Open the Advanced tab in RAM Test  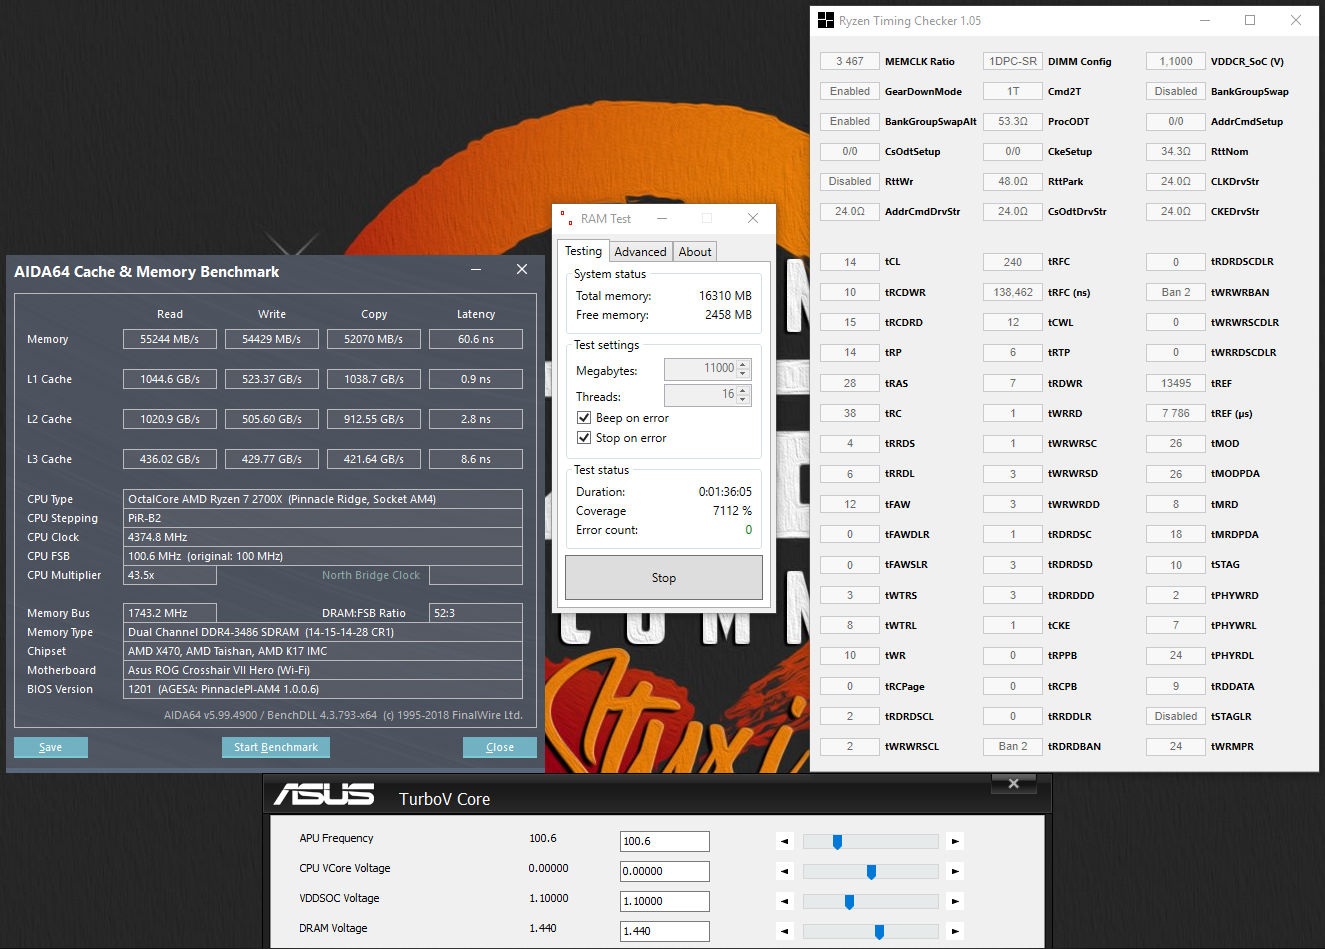[640, 252]
